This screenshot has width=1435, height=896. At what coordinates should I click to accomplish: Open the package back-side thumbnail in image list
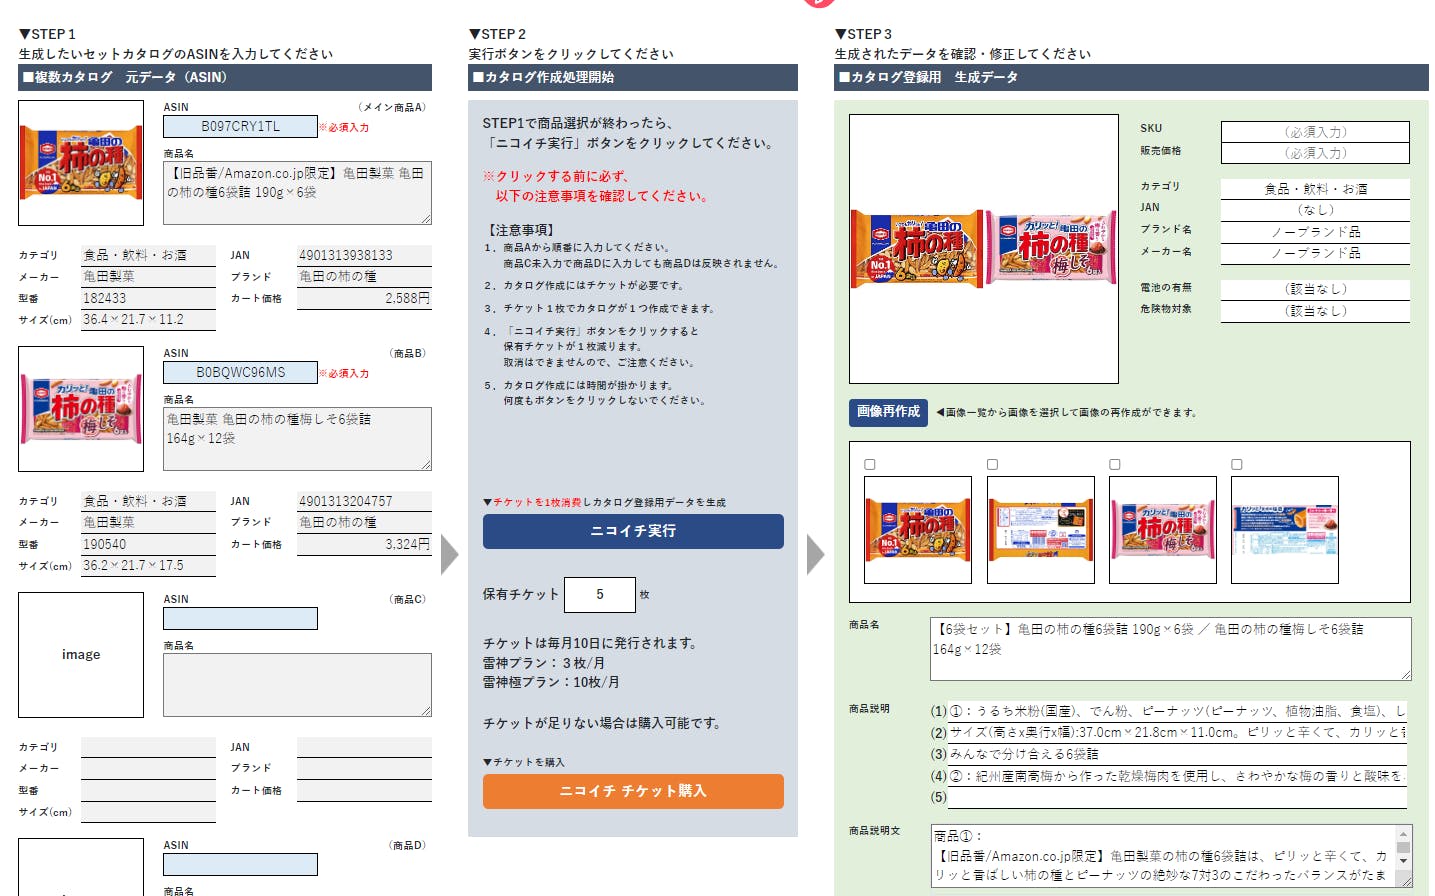pyautogui.click(x=1041, y=530)
